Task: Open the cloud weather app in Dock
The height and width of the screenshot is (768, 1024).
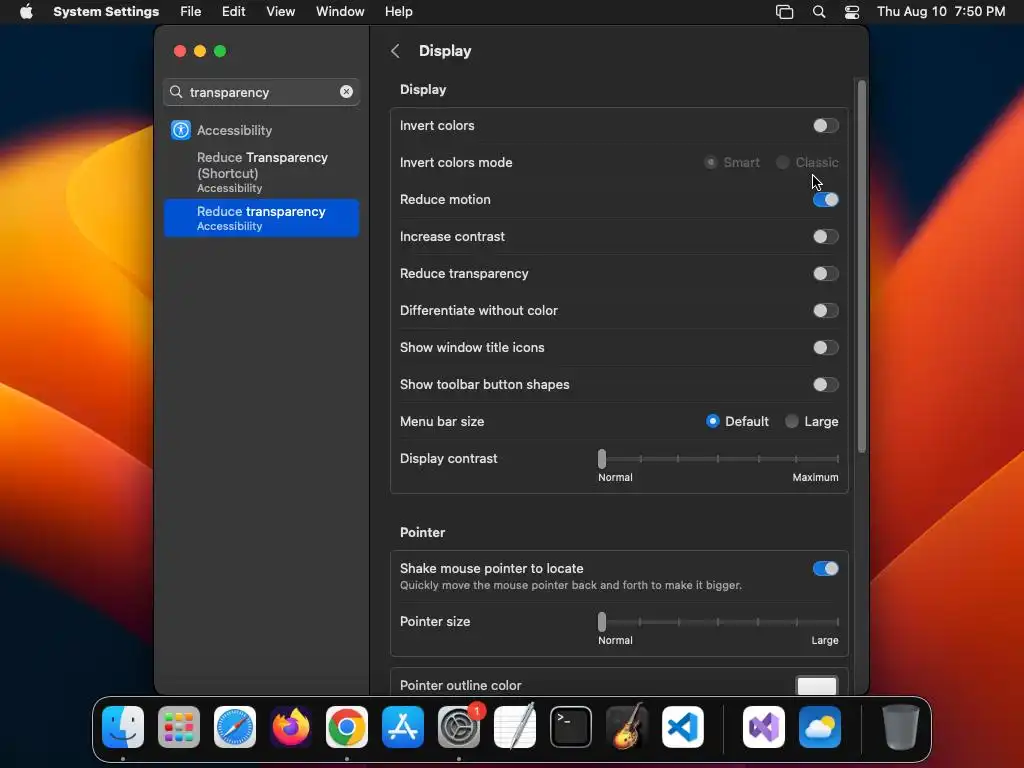Action: point(820,727)
